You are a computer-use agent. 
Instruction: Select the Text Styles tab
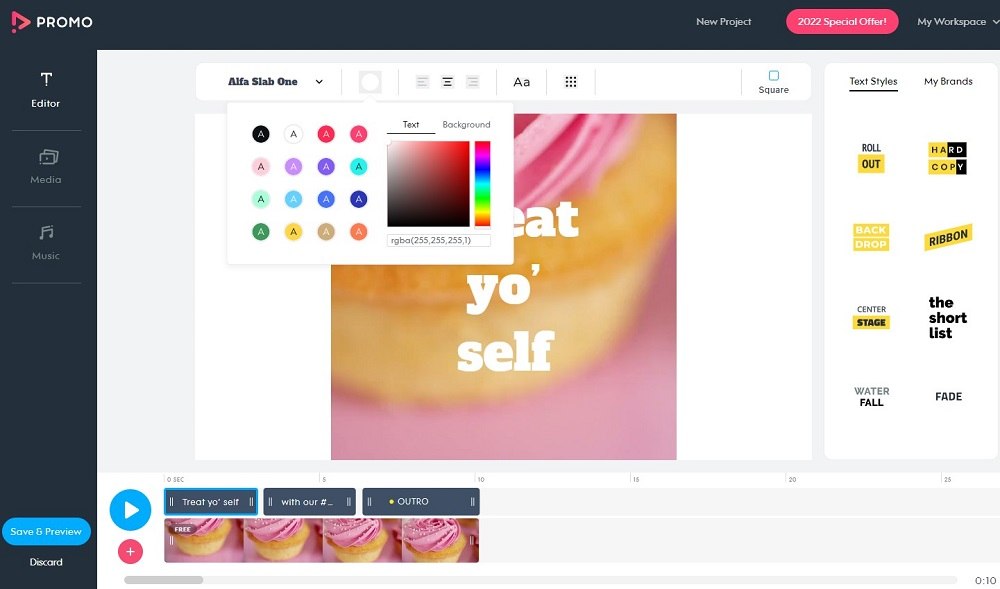tap(873, 82)
